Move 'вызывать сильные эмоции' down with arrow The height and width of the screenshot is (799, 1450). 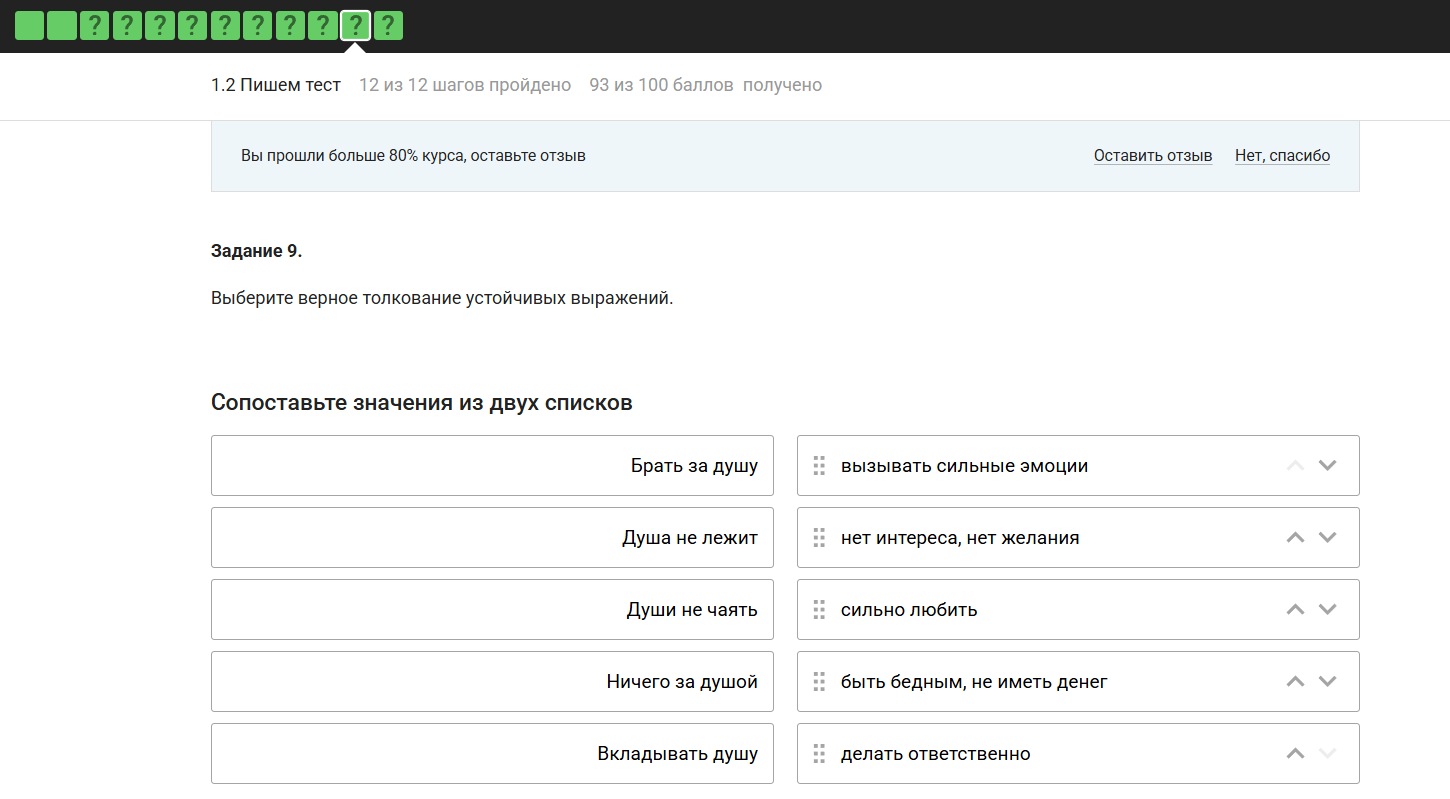(1327, 466)
